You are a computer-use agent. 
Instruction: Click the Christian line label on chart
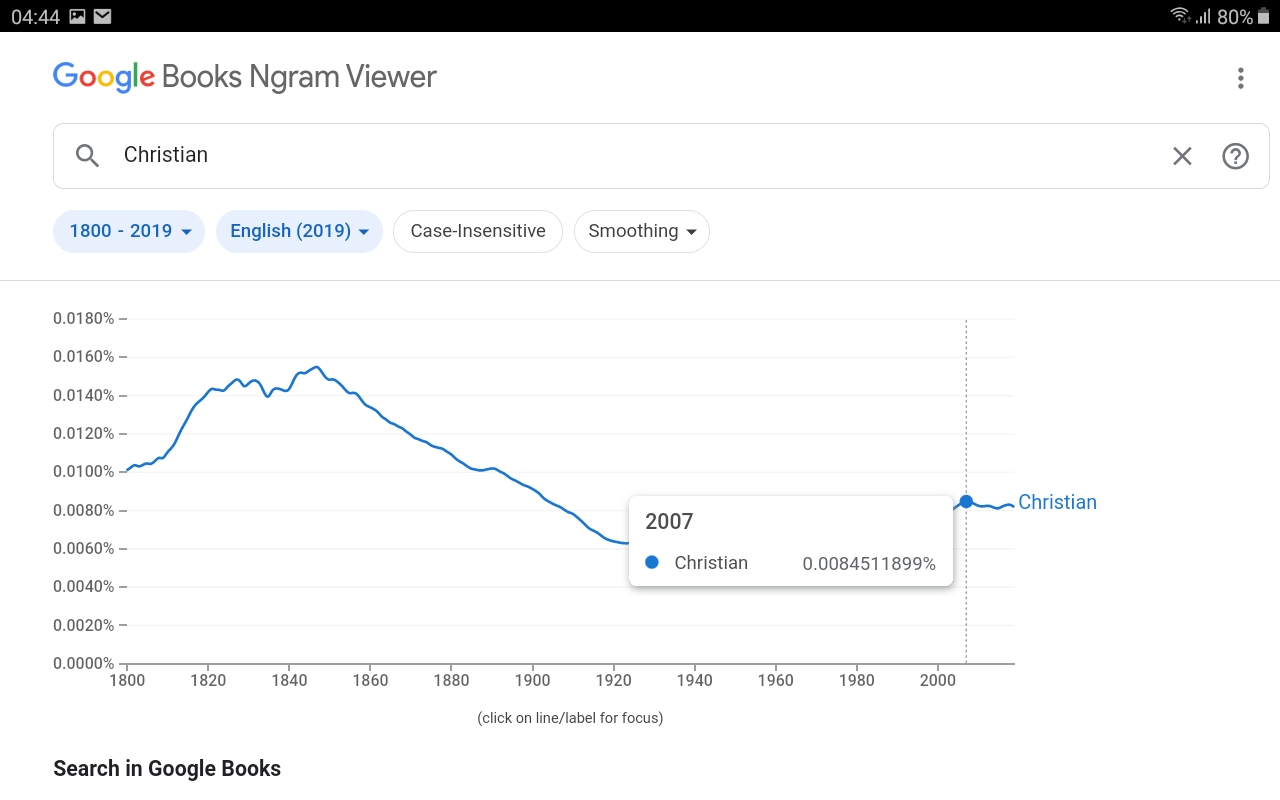click(x=1057, y=502)
